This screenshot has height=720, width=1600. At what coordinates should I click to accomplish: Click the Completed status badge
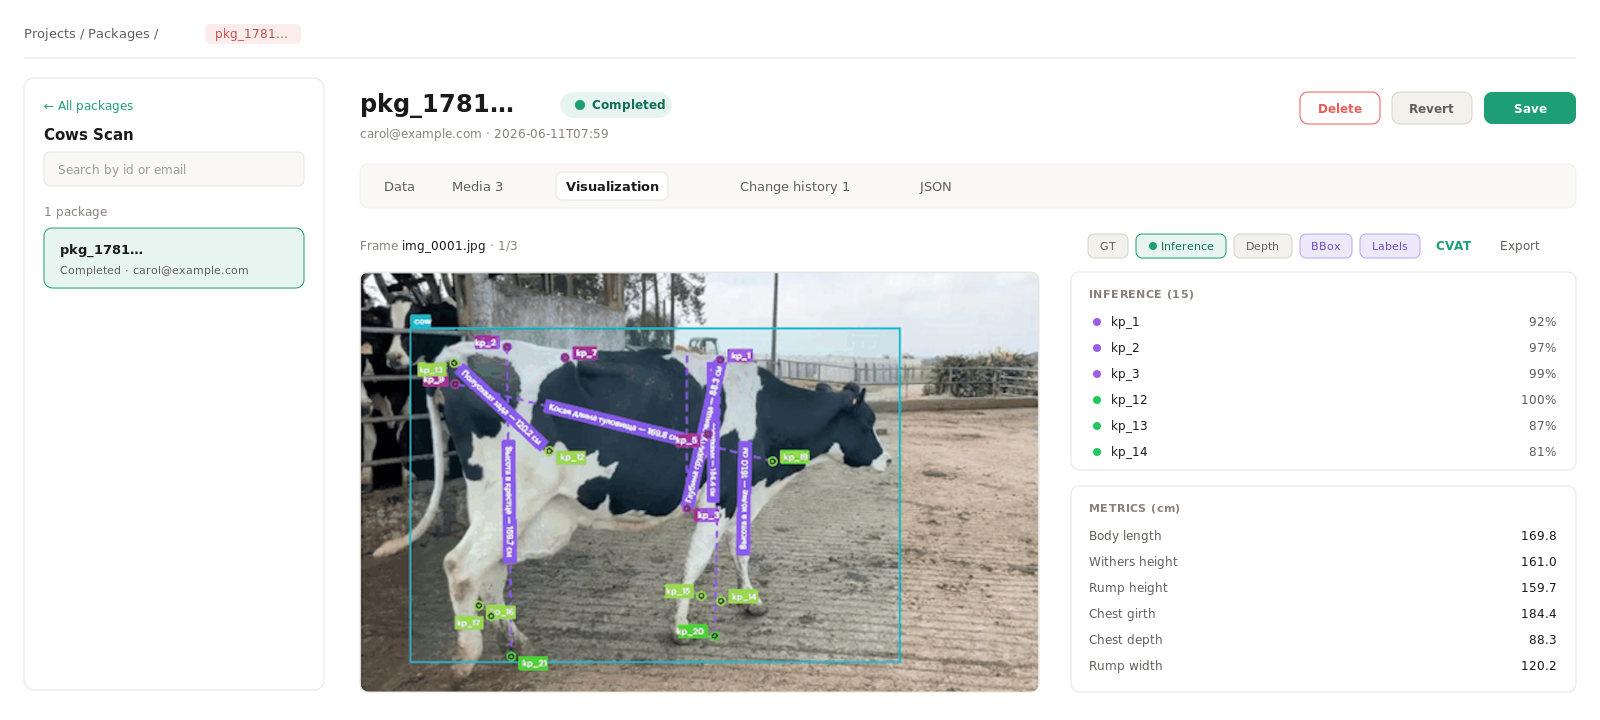(616, 105)
